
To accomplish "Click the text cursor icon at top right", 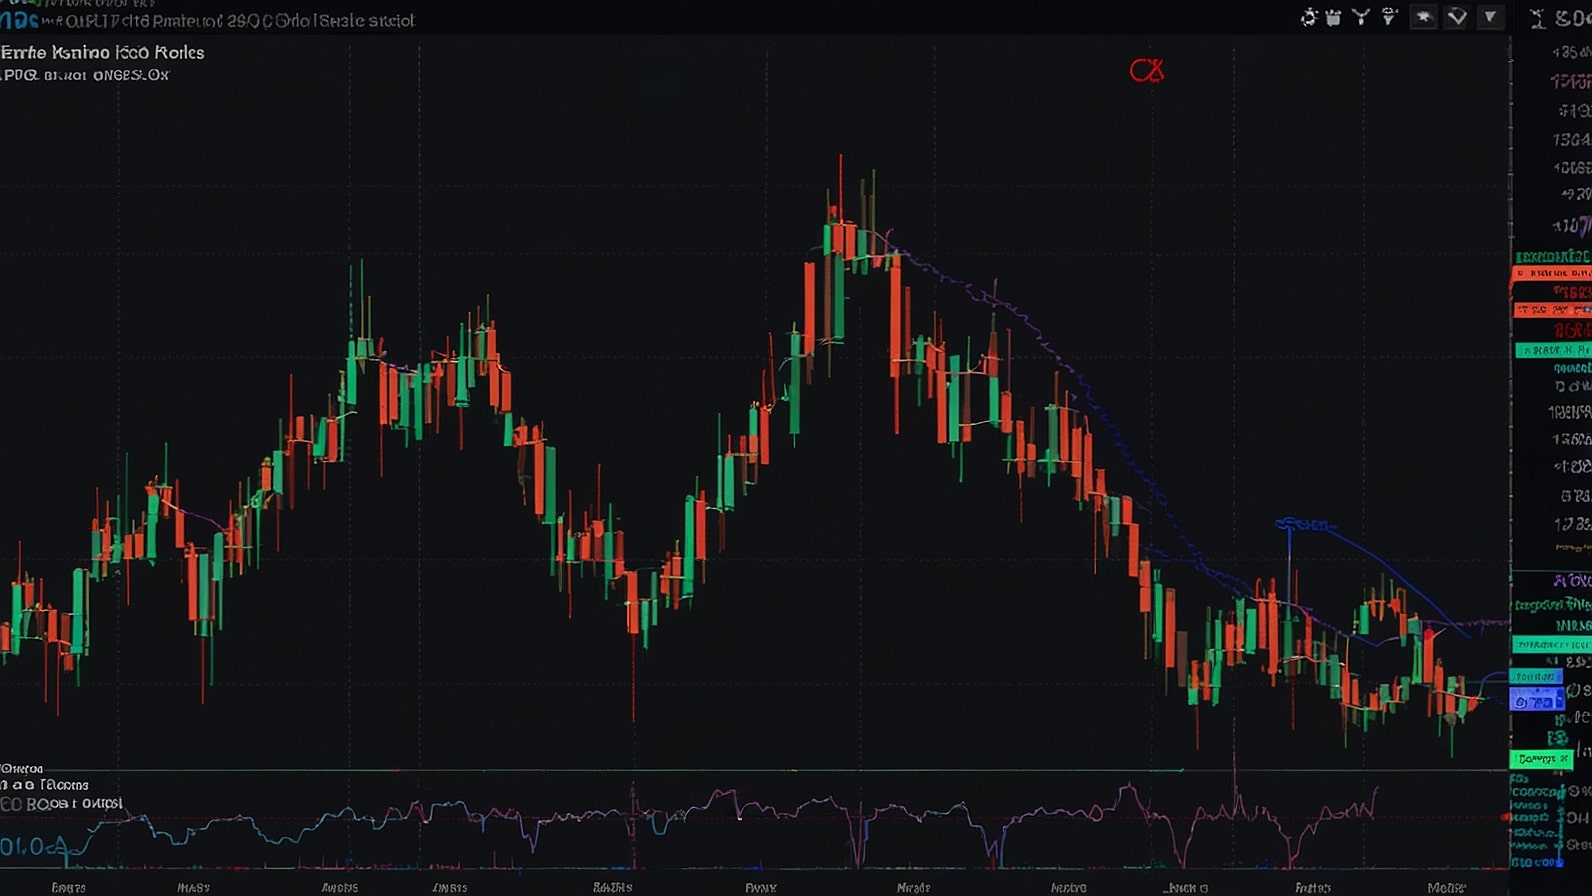I will coord(1537,18).
